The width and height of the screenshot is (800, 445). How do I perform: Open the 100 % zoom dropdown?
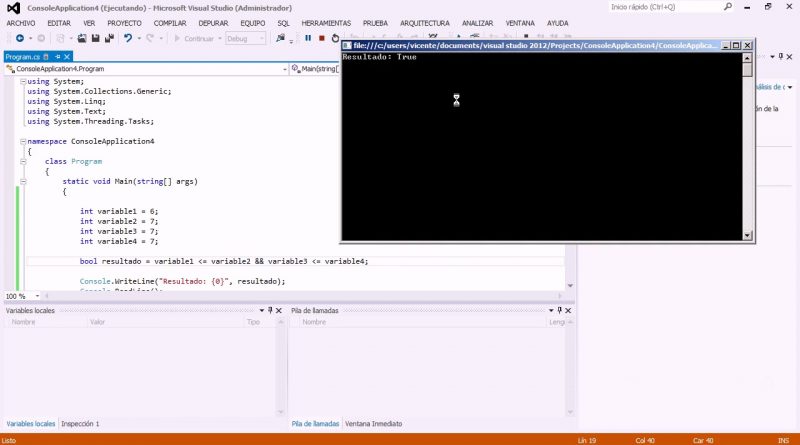pyautogui.click(x=37, y=296)
